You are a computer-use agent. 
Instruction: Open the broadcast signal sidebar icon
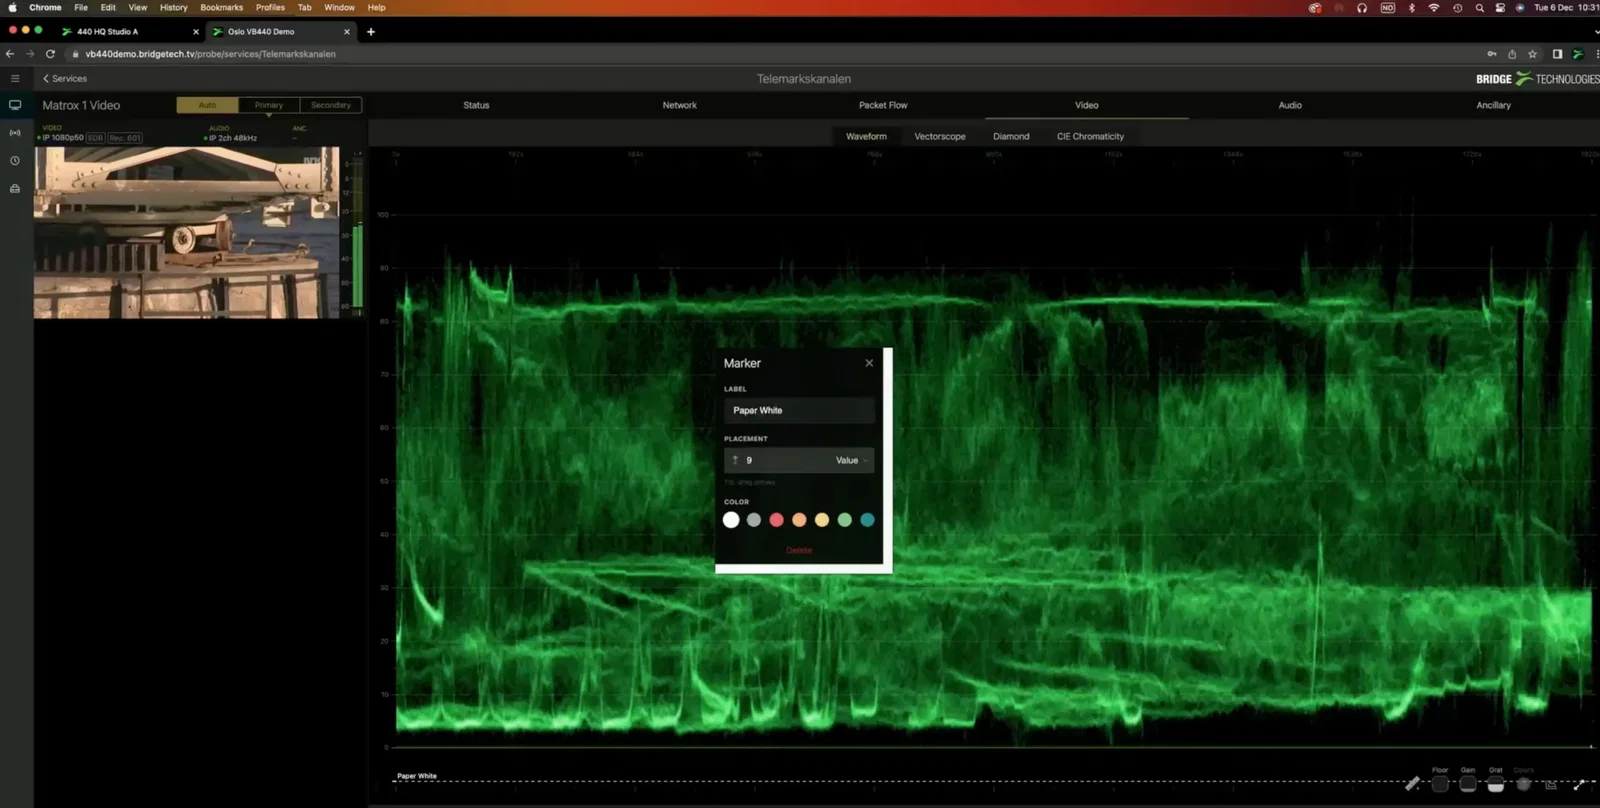pyautogui.click(x=15, y=133)
